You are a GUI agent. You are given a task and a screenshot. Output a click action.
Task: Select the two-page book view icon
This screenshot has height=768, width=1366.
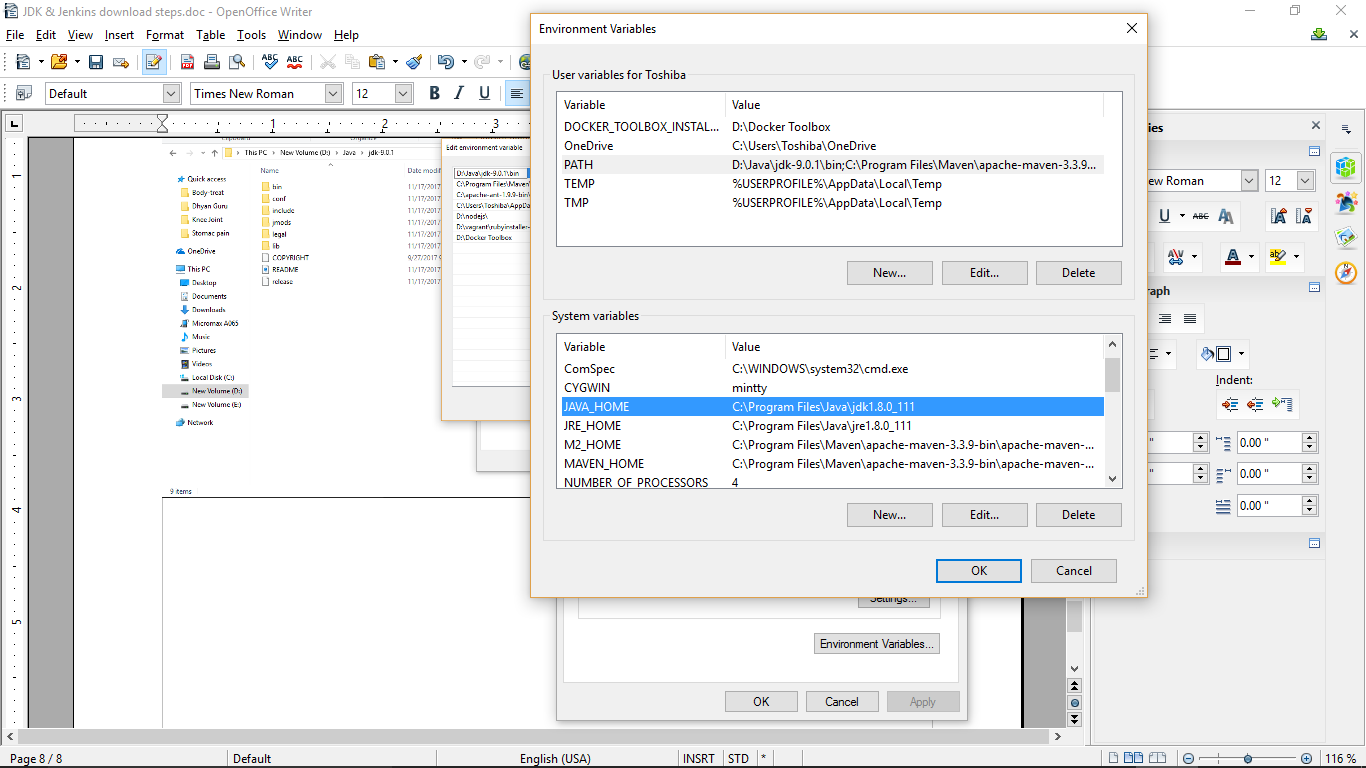click(1158, 758)
